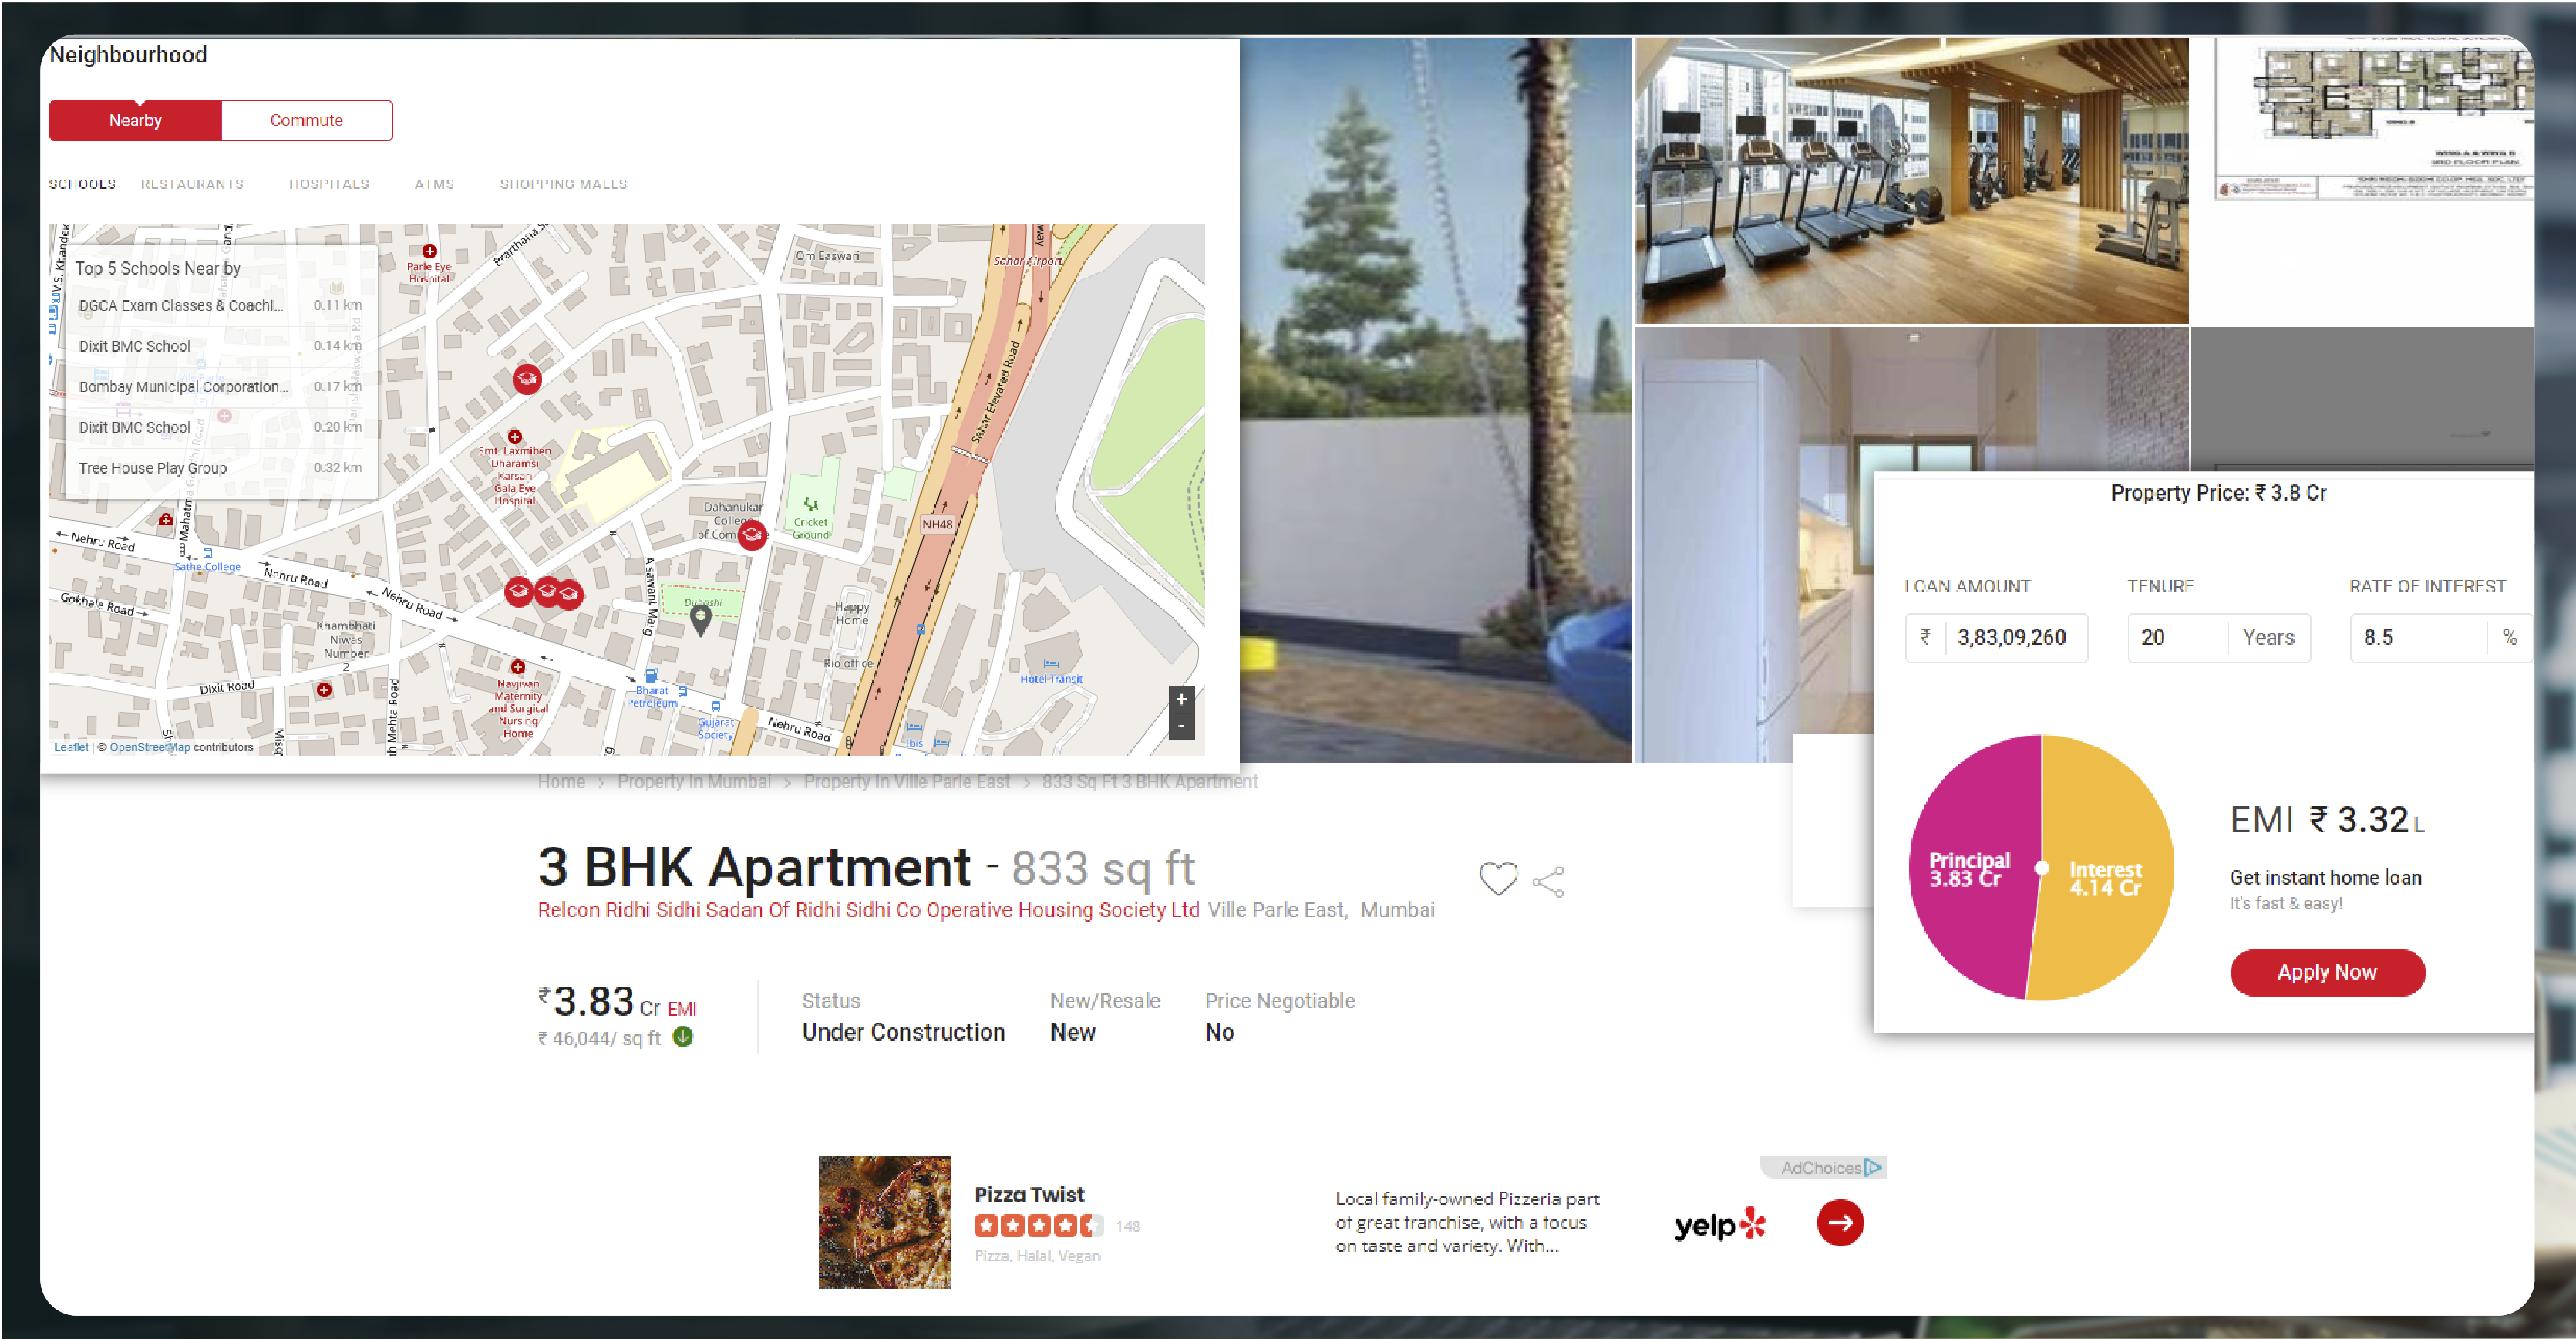The width and height of the screenshot is (2576, 1339).
Task: Toggle Nearby tab on neighbourhood map
Action: point(135,120)
